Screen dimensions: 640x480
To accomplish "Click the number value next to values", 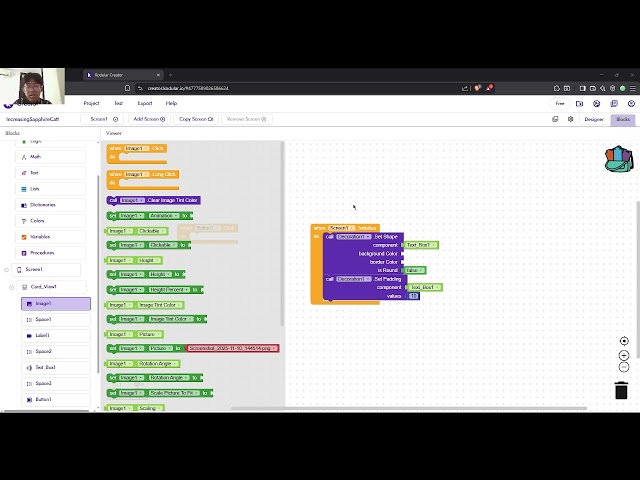I will coord(413,296).
